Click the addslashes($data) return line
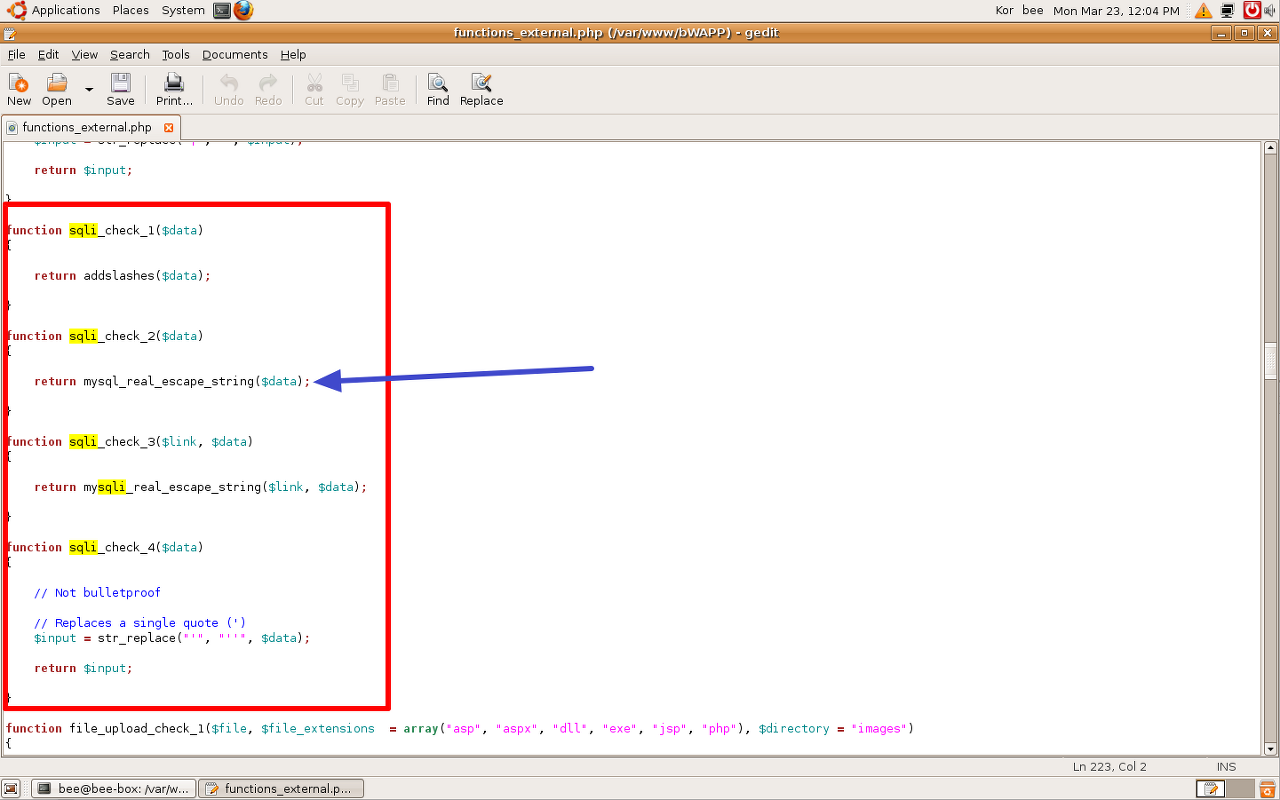The height and width of the screenshot is (800, 1280). (122, 276)
